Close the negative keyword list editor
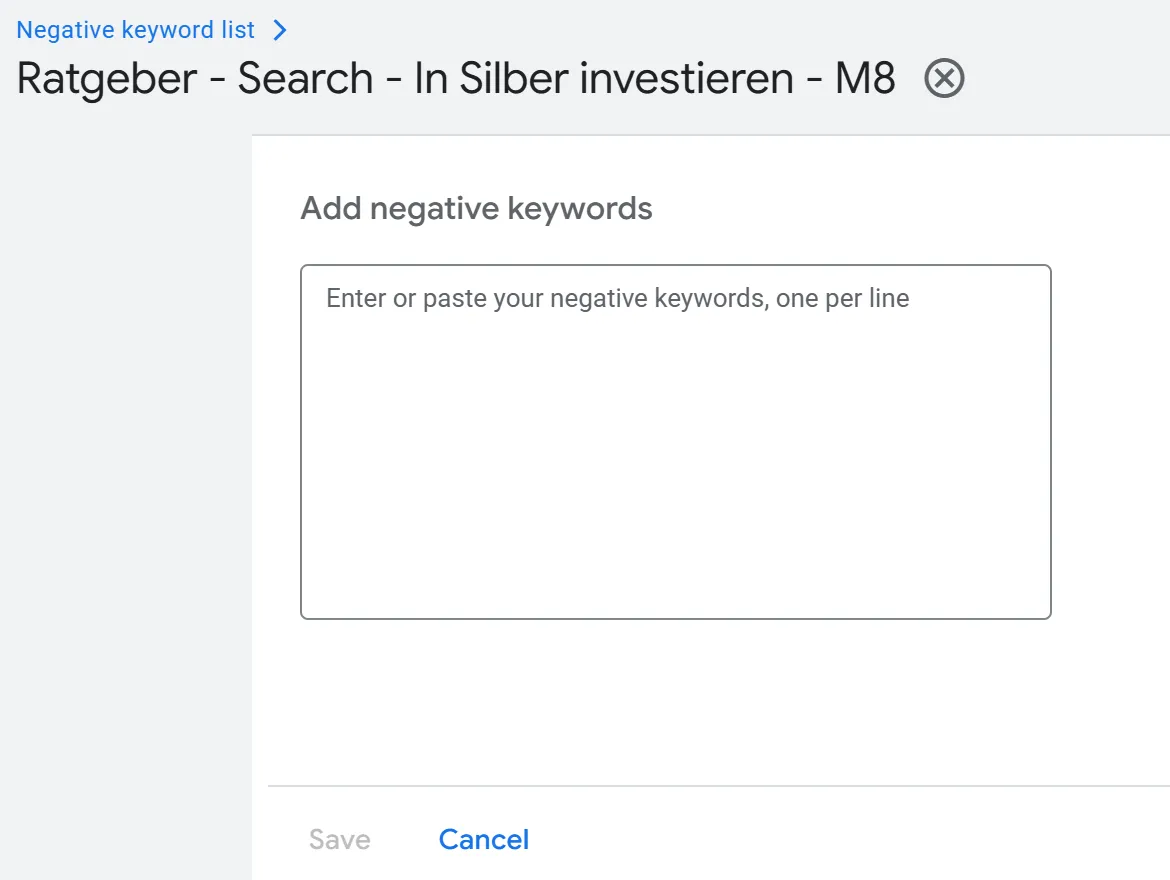 click(x=944, y=78)
